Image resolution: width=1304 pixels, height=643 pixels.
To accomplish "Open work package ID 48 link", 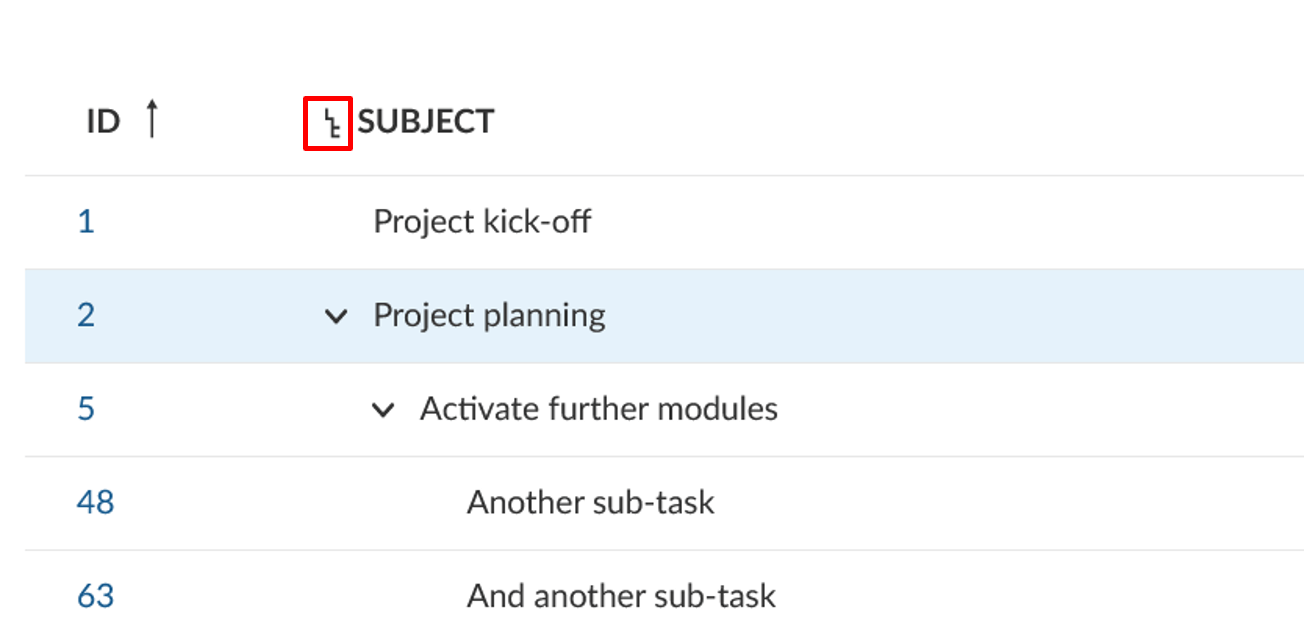I will click(x=95, y=502).
